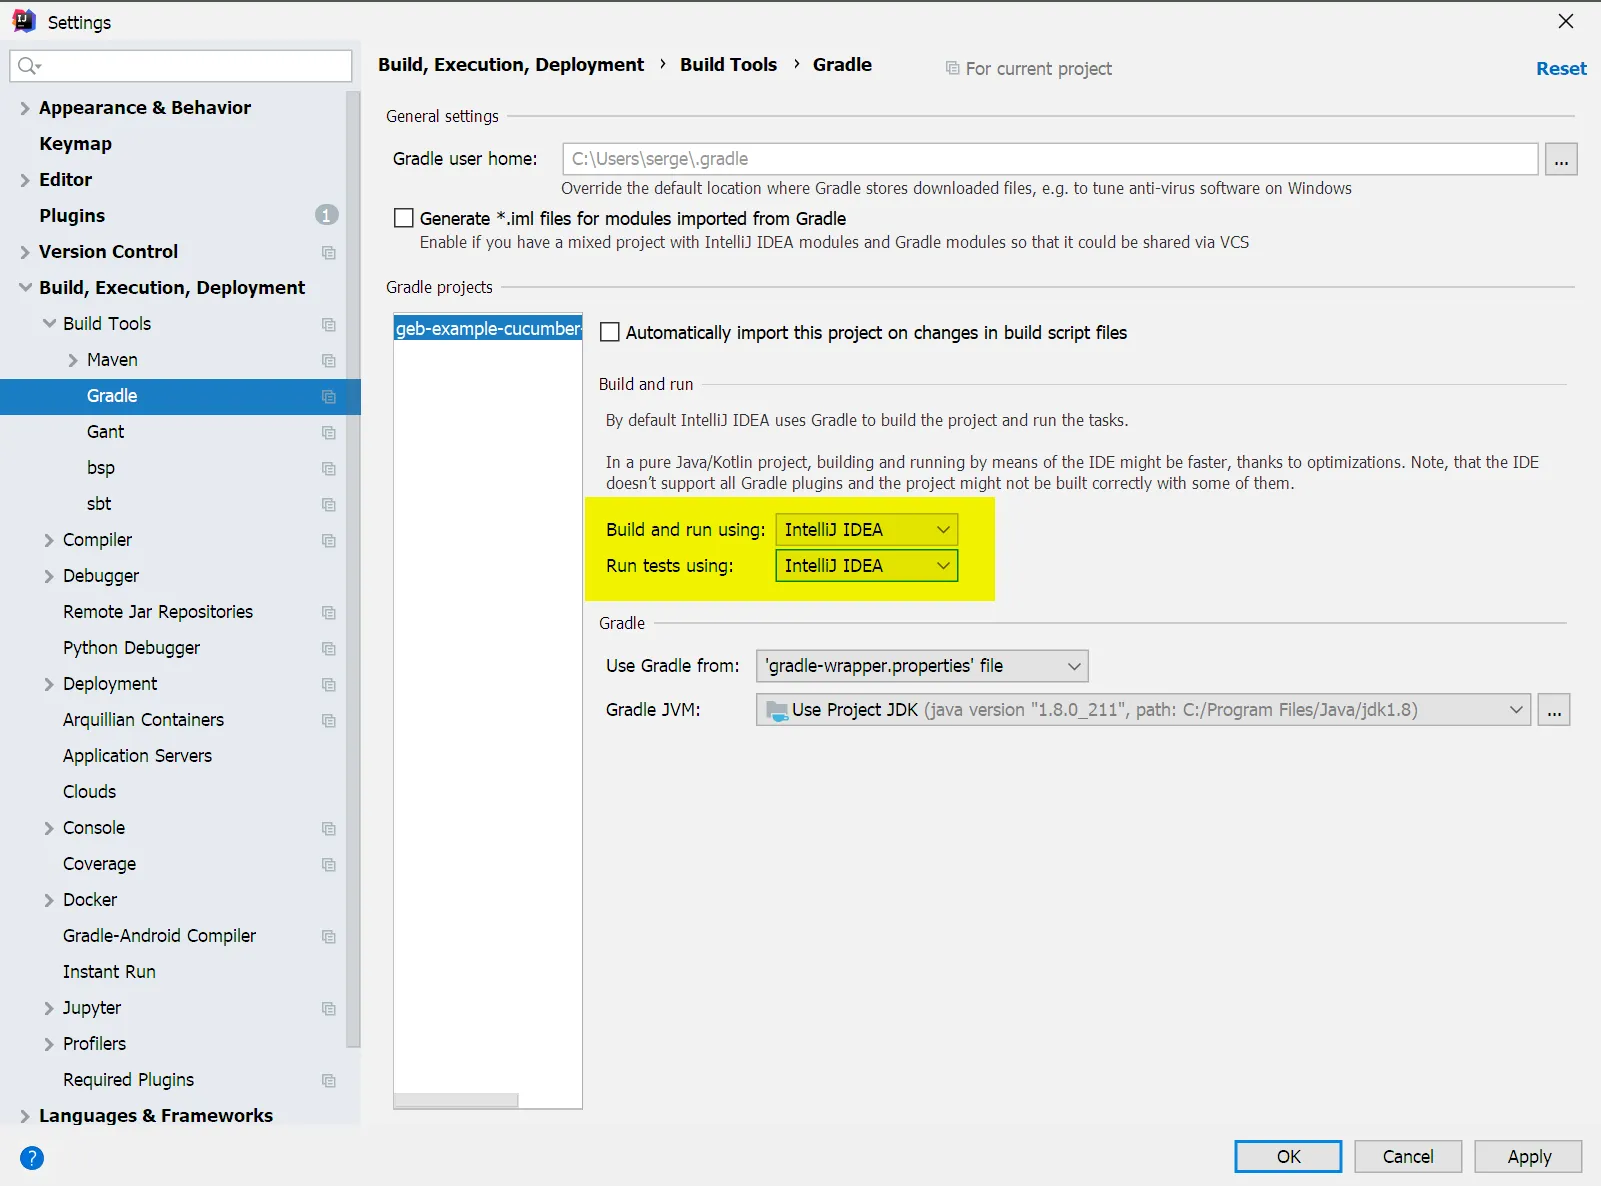Click the OK button
This screenshot has width=1601, height=1186.
coord(1288,1156)
